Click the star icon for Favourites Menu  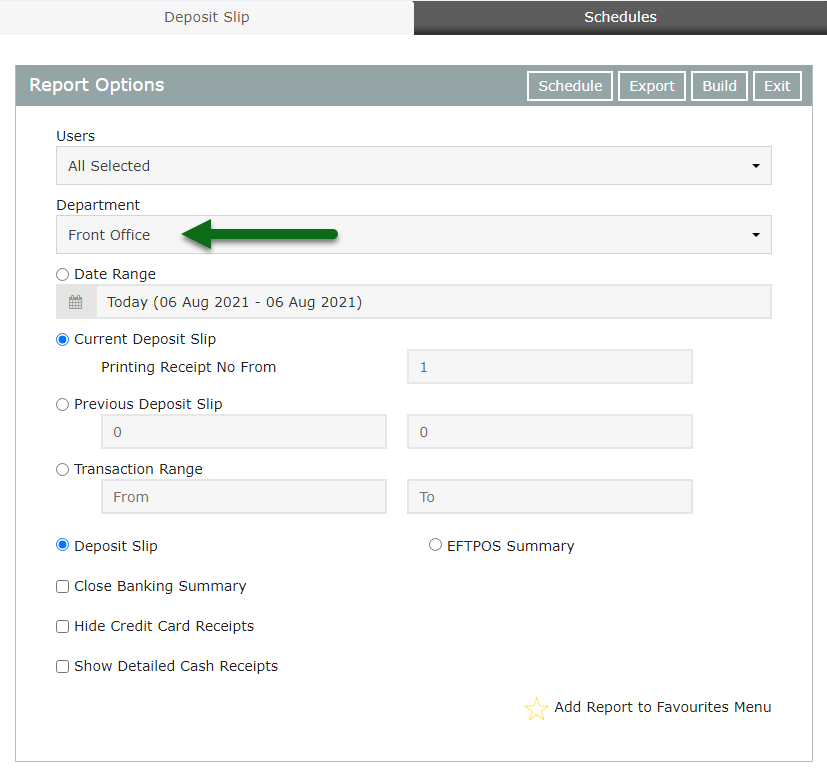[536, 708]
